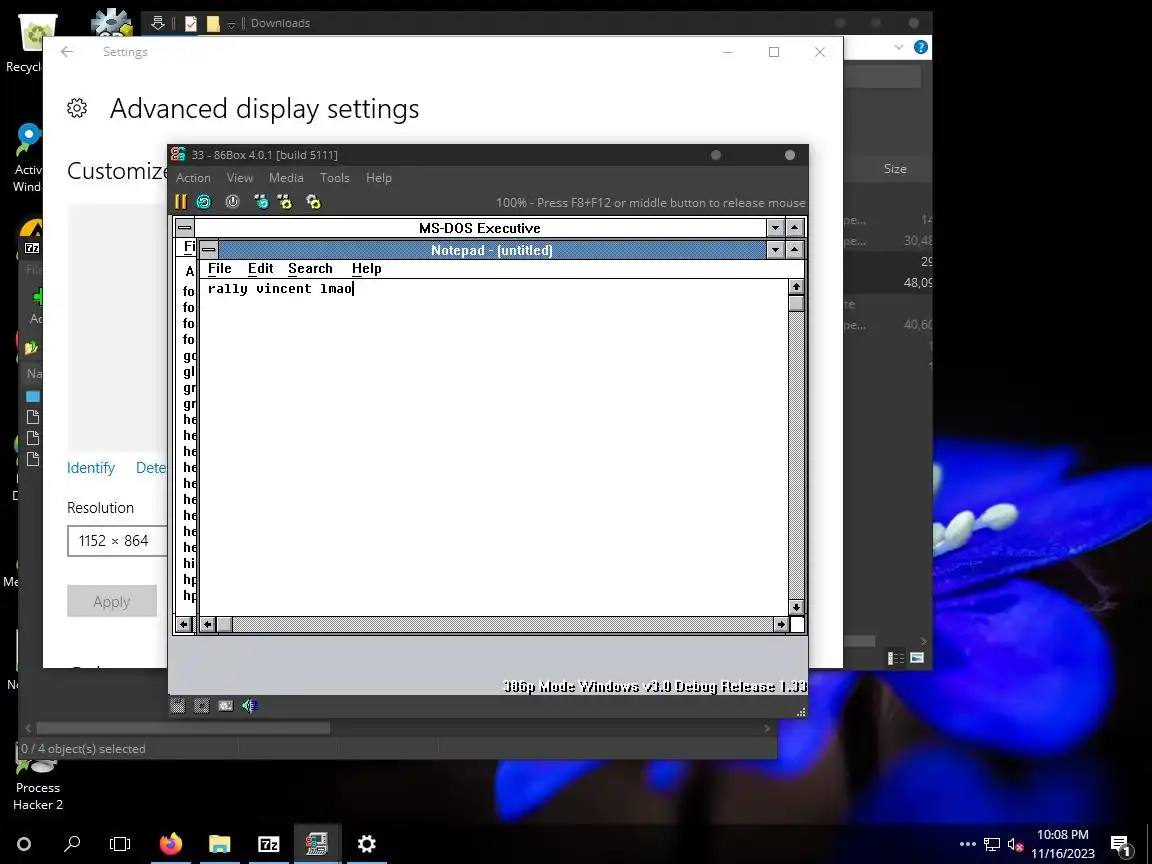Viewport: 1152px width, 864px height.
Task: Click the Advanced display settings gear icon
Action: [x=77, y=108]
